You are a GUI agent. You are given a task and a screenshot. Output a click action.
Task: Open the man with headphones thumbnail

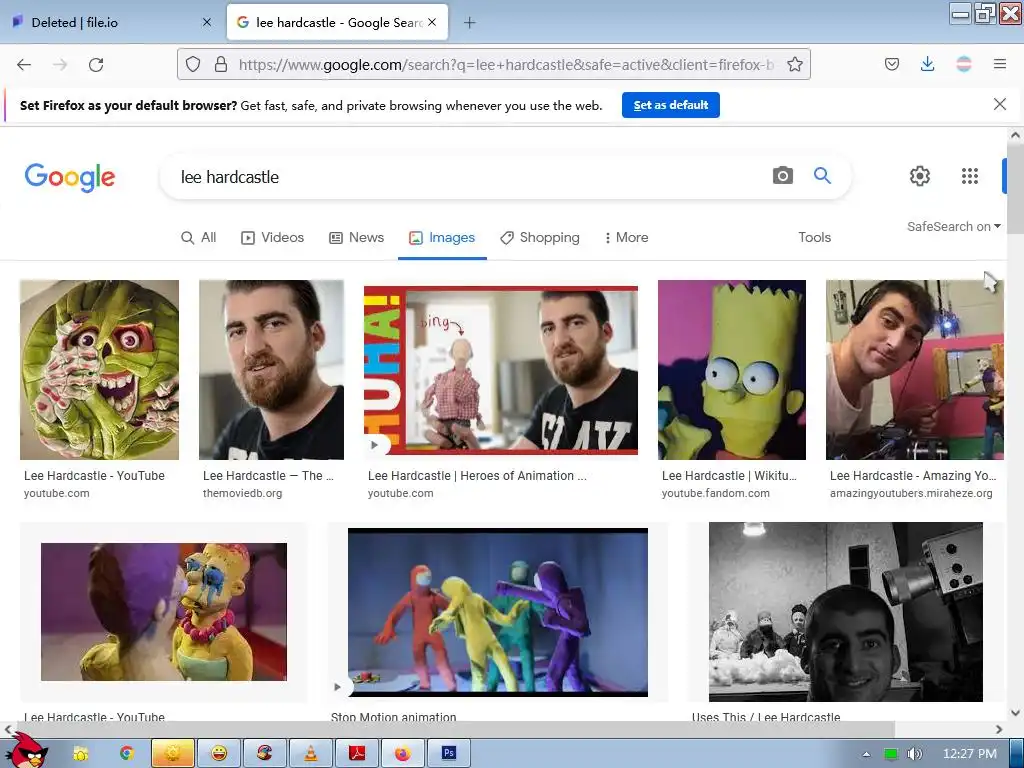914,370
